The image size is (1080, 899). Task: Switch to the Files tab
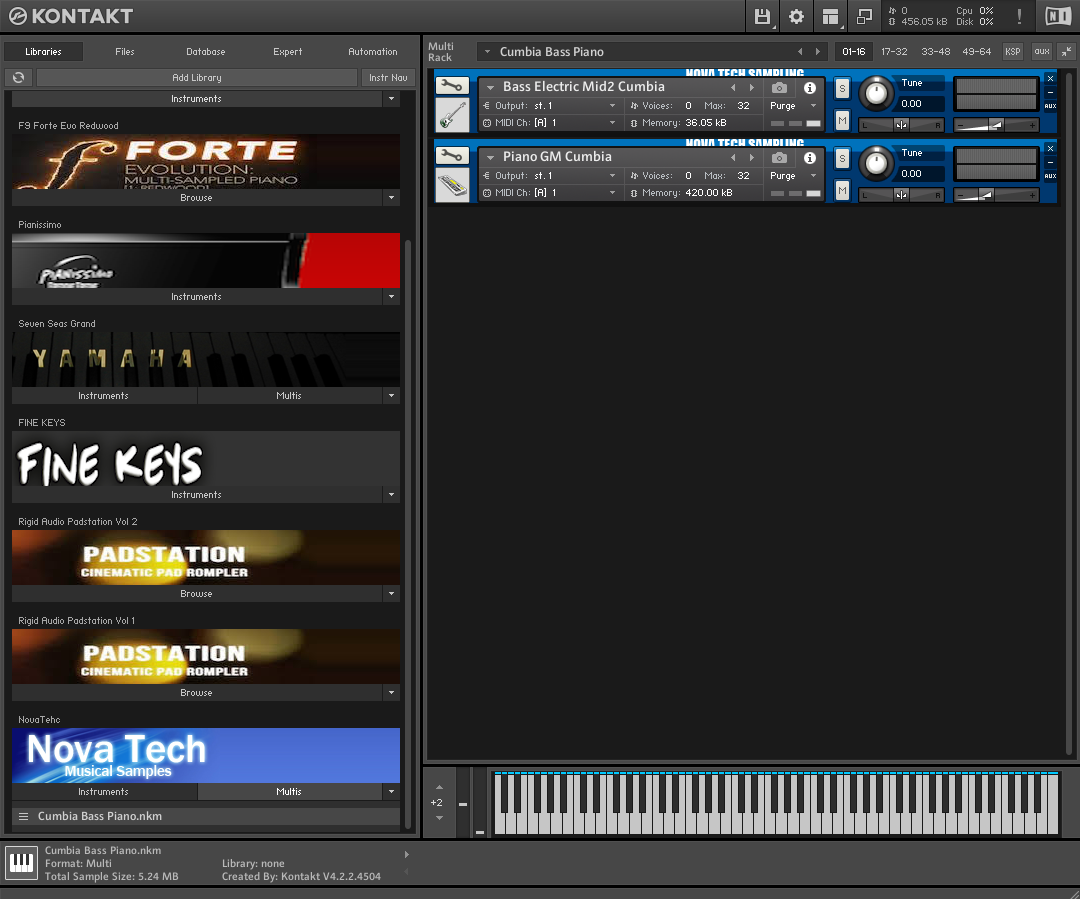click(125, 52)
